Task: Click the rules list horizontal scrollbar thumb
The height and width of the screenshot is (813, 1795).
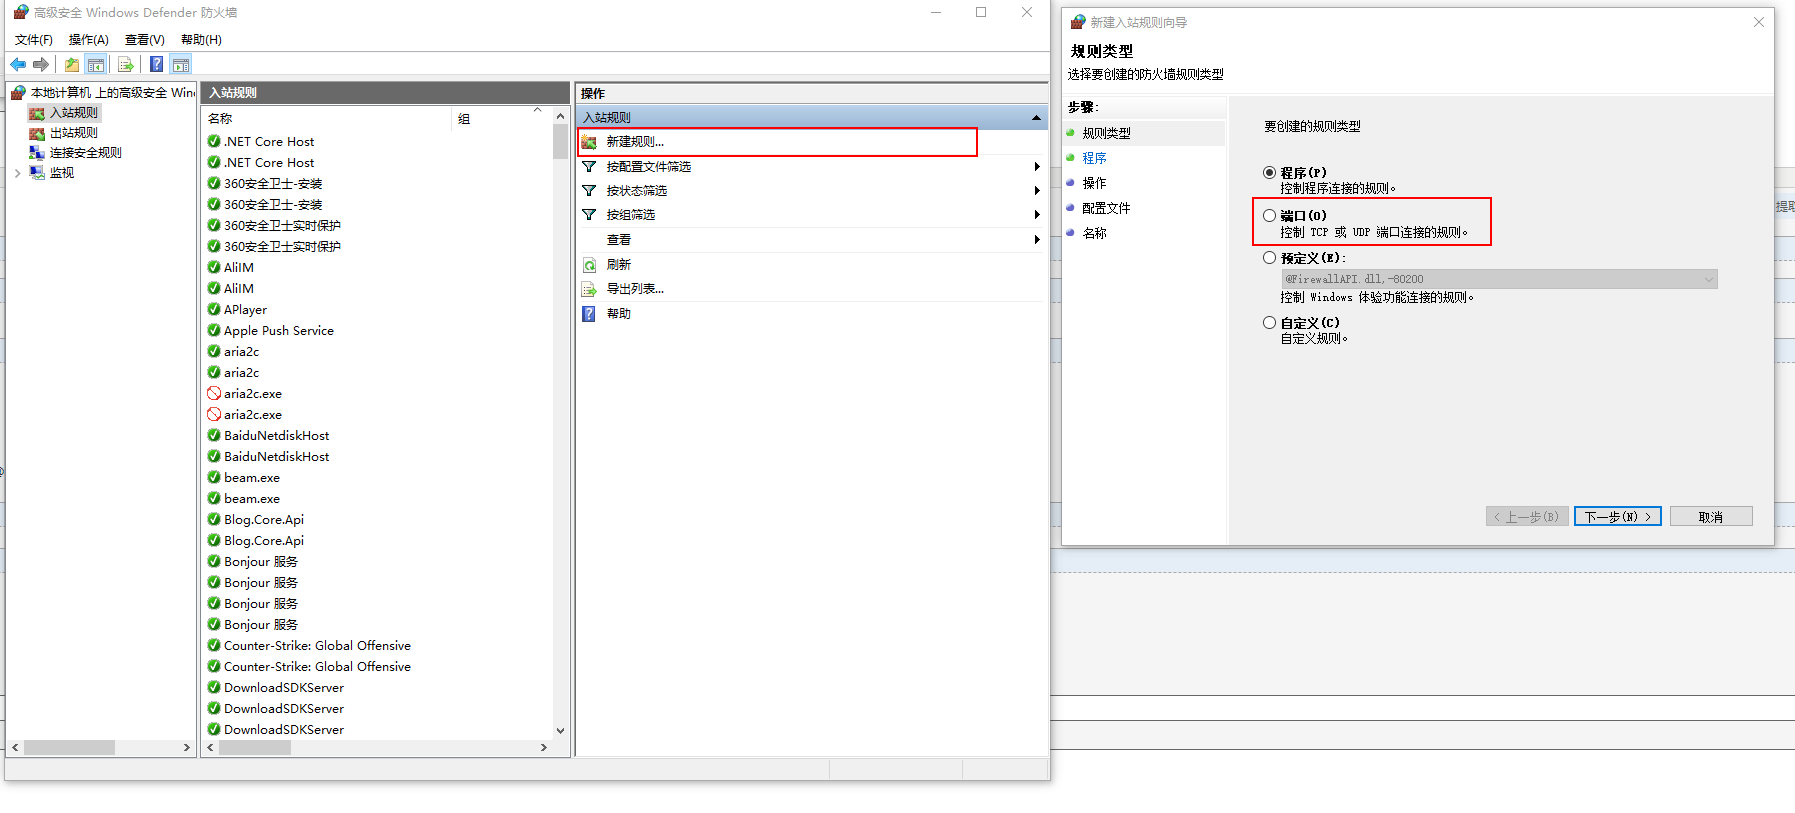Action: coord(255,747)
